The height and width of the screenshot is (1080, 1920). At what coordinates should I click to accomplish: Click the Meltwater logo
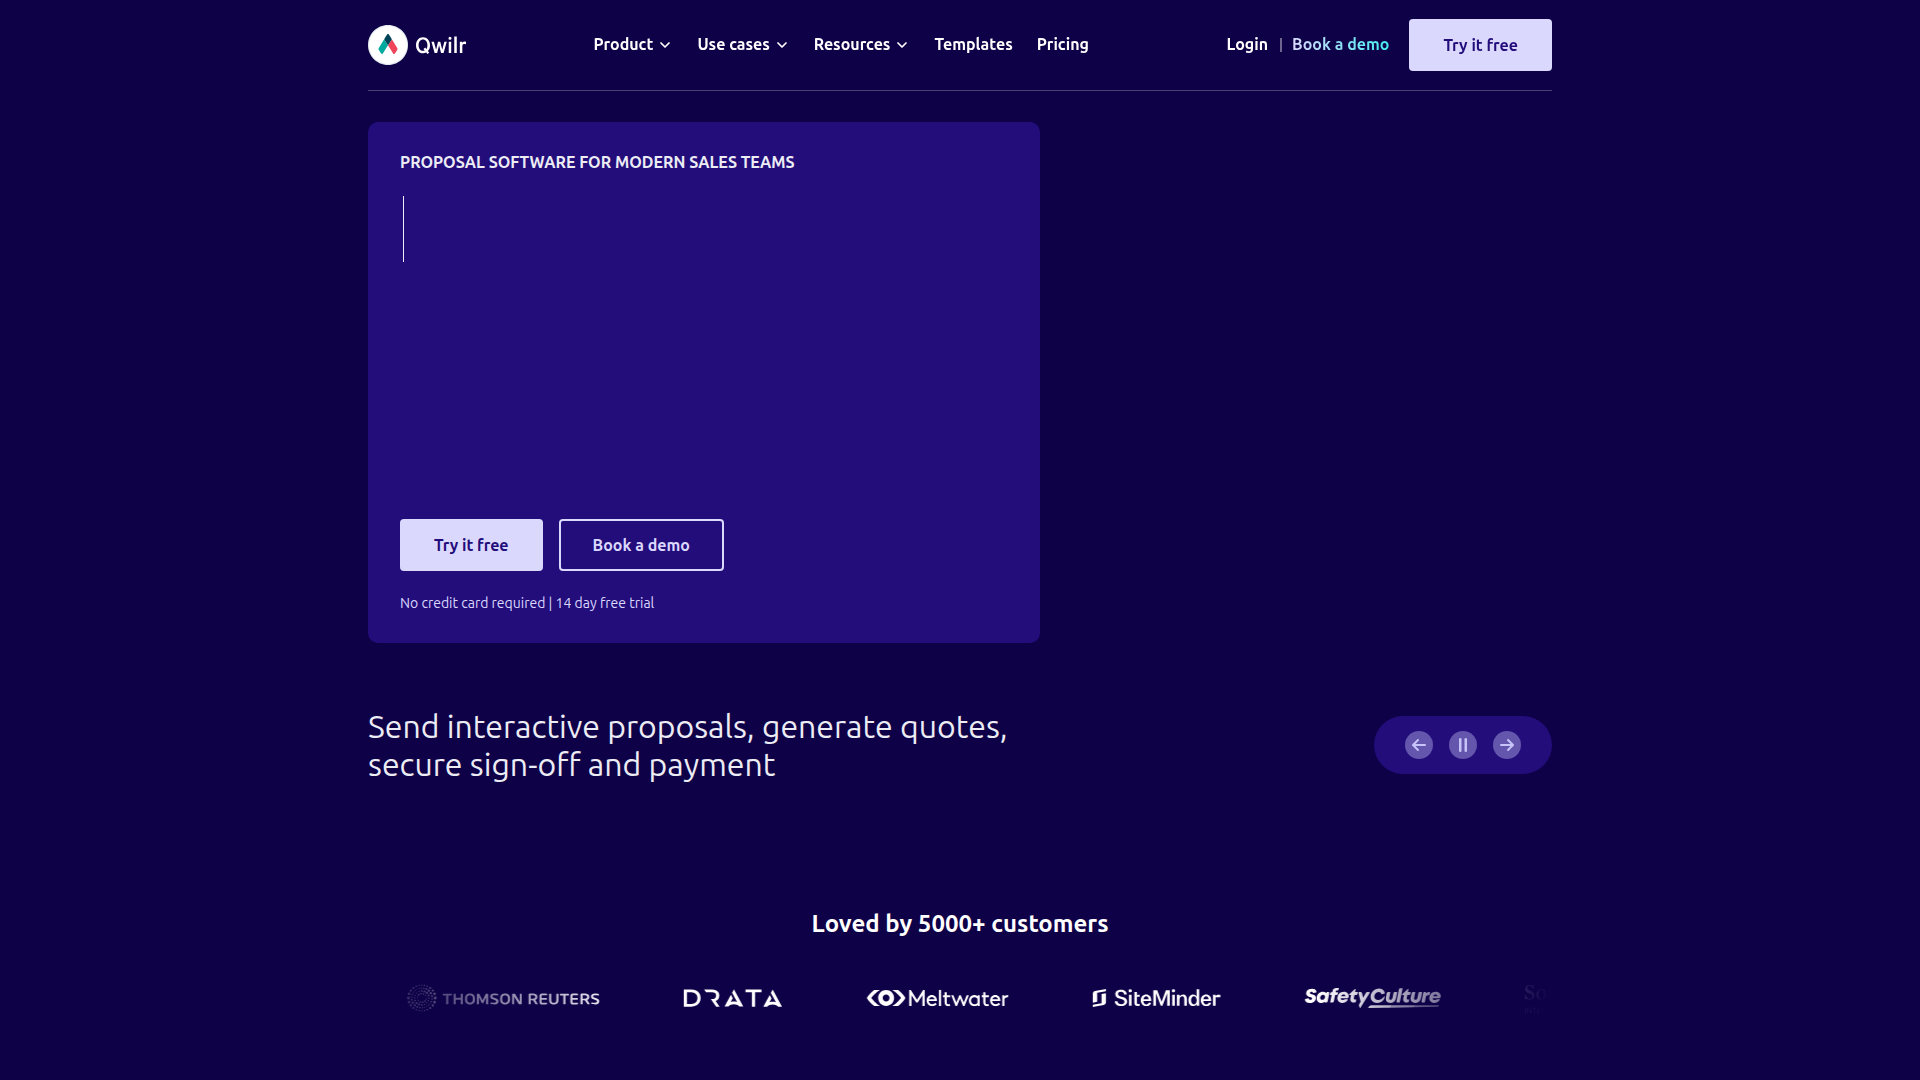(x=937, y=998)
